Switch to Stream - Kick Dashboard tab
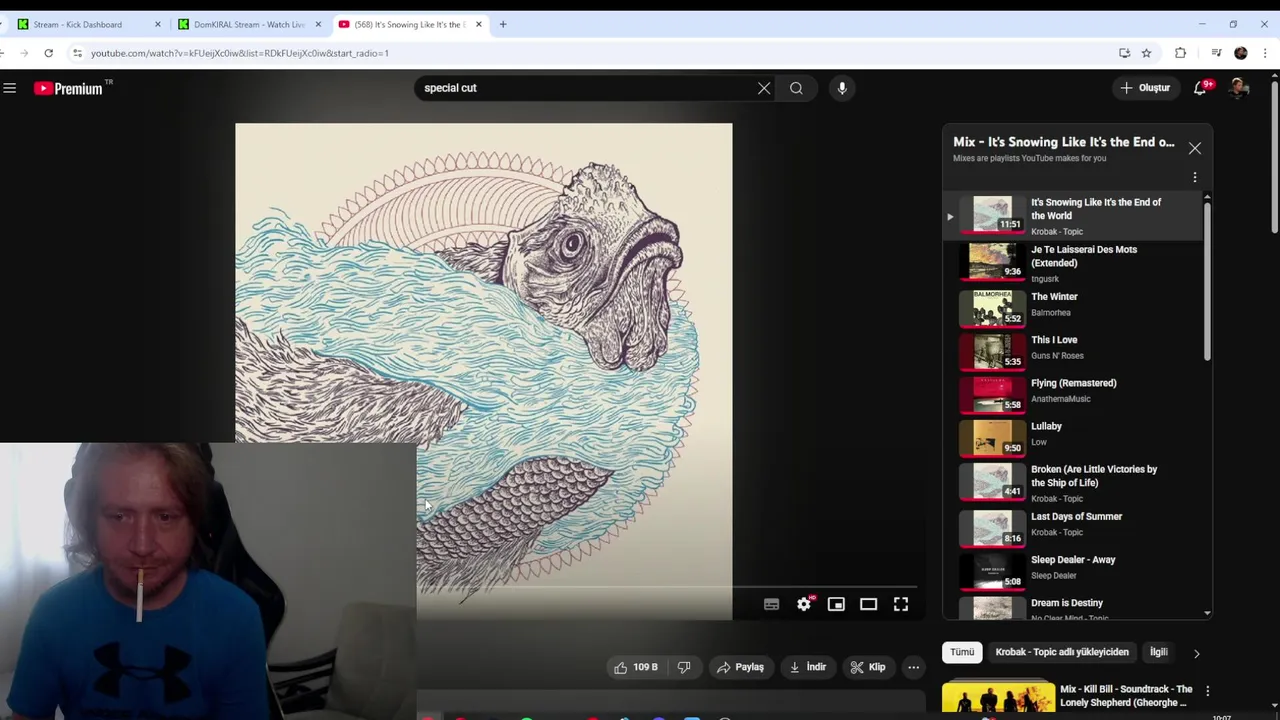 coord(88,24)
